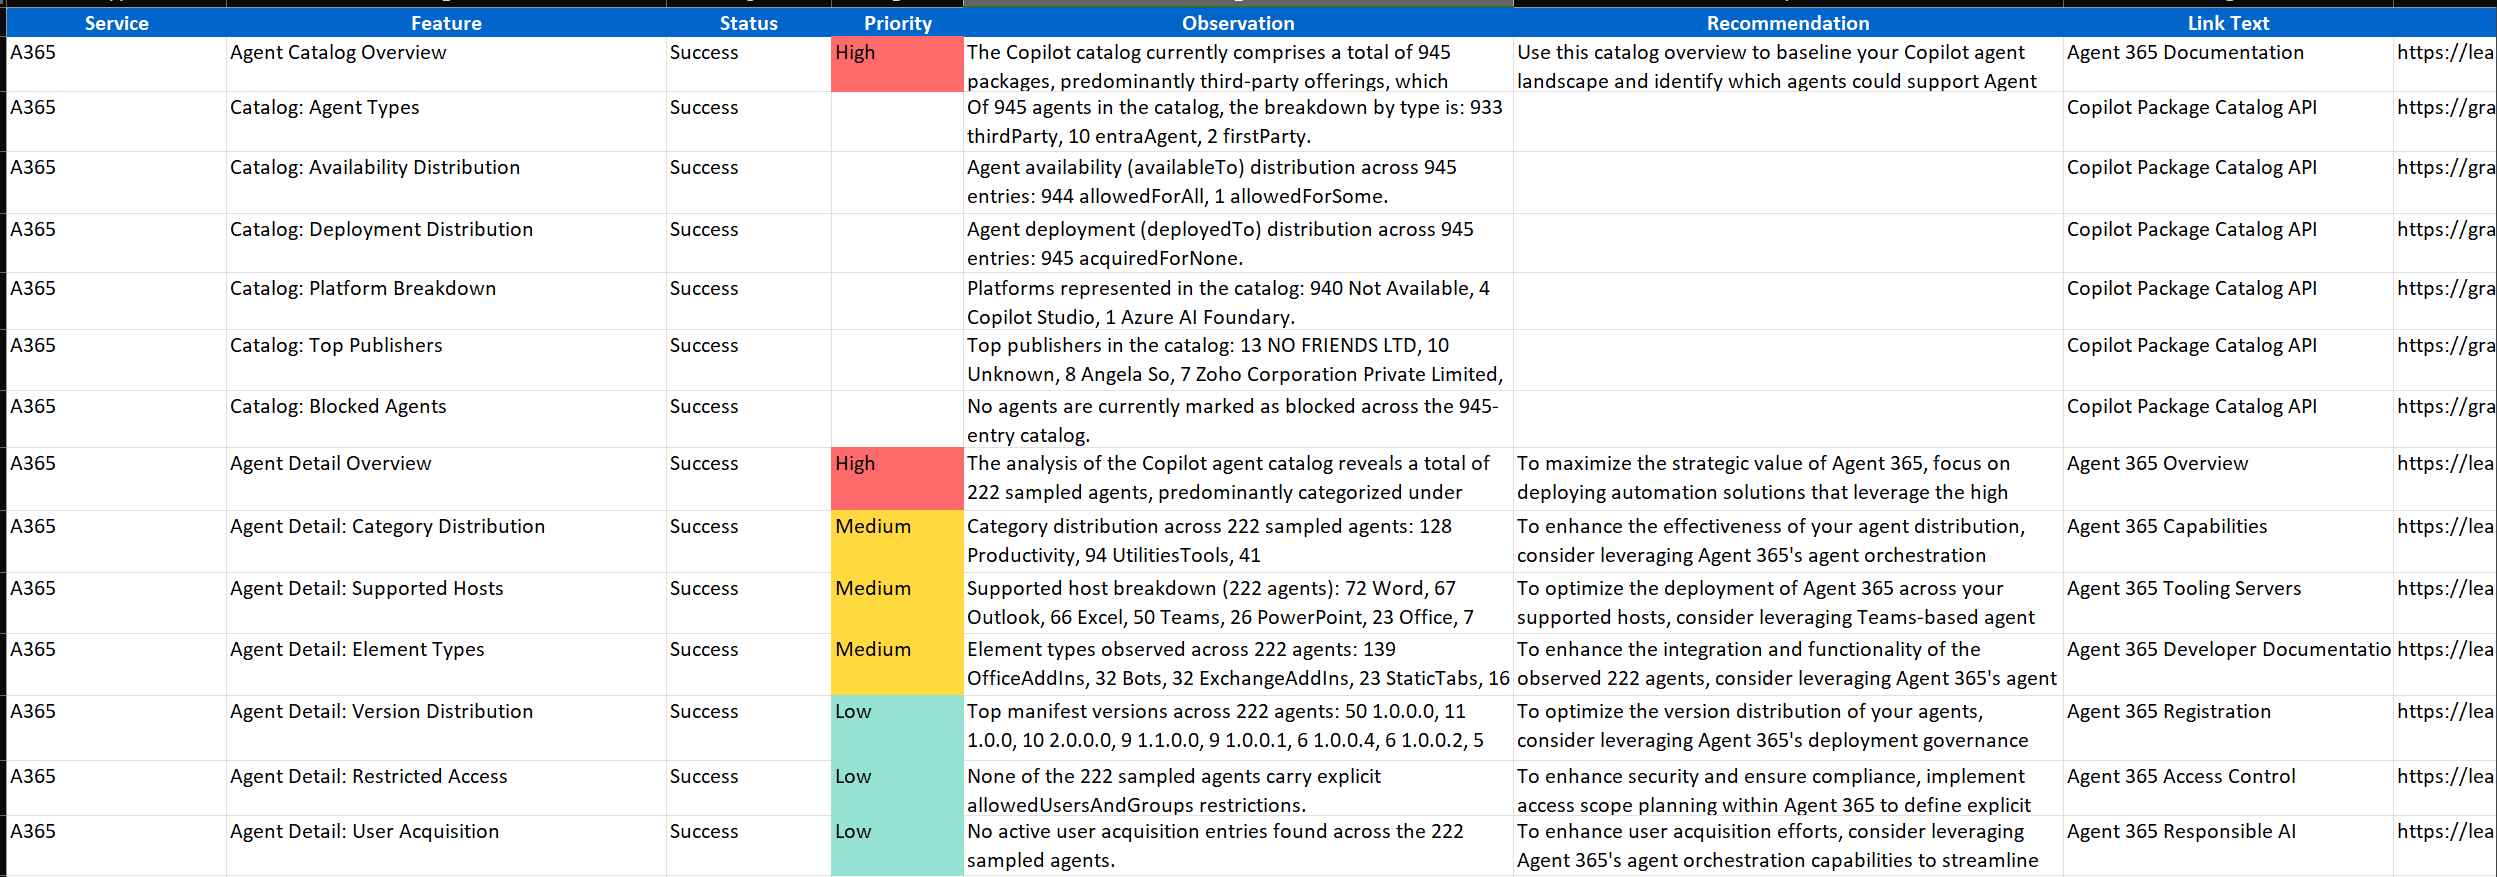The image size is (2497, 877).
Task: Select Medium priority cell for Element Types
Action: tap(897, 664)
